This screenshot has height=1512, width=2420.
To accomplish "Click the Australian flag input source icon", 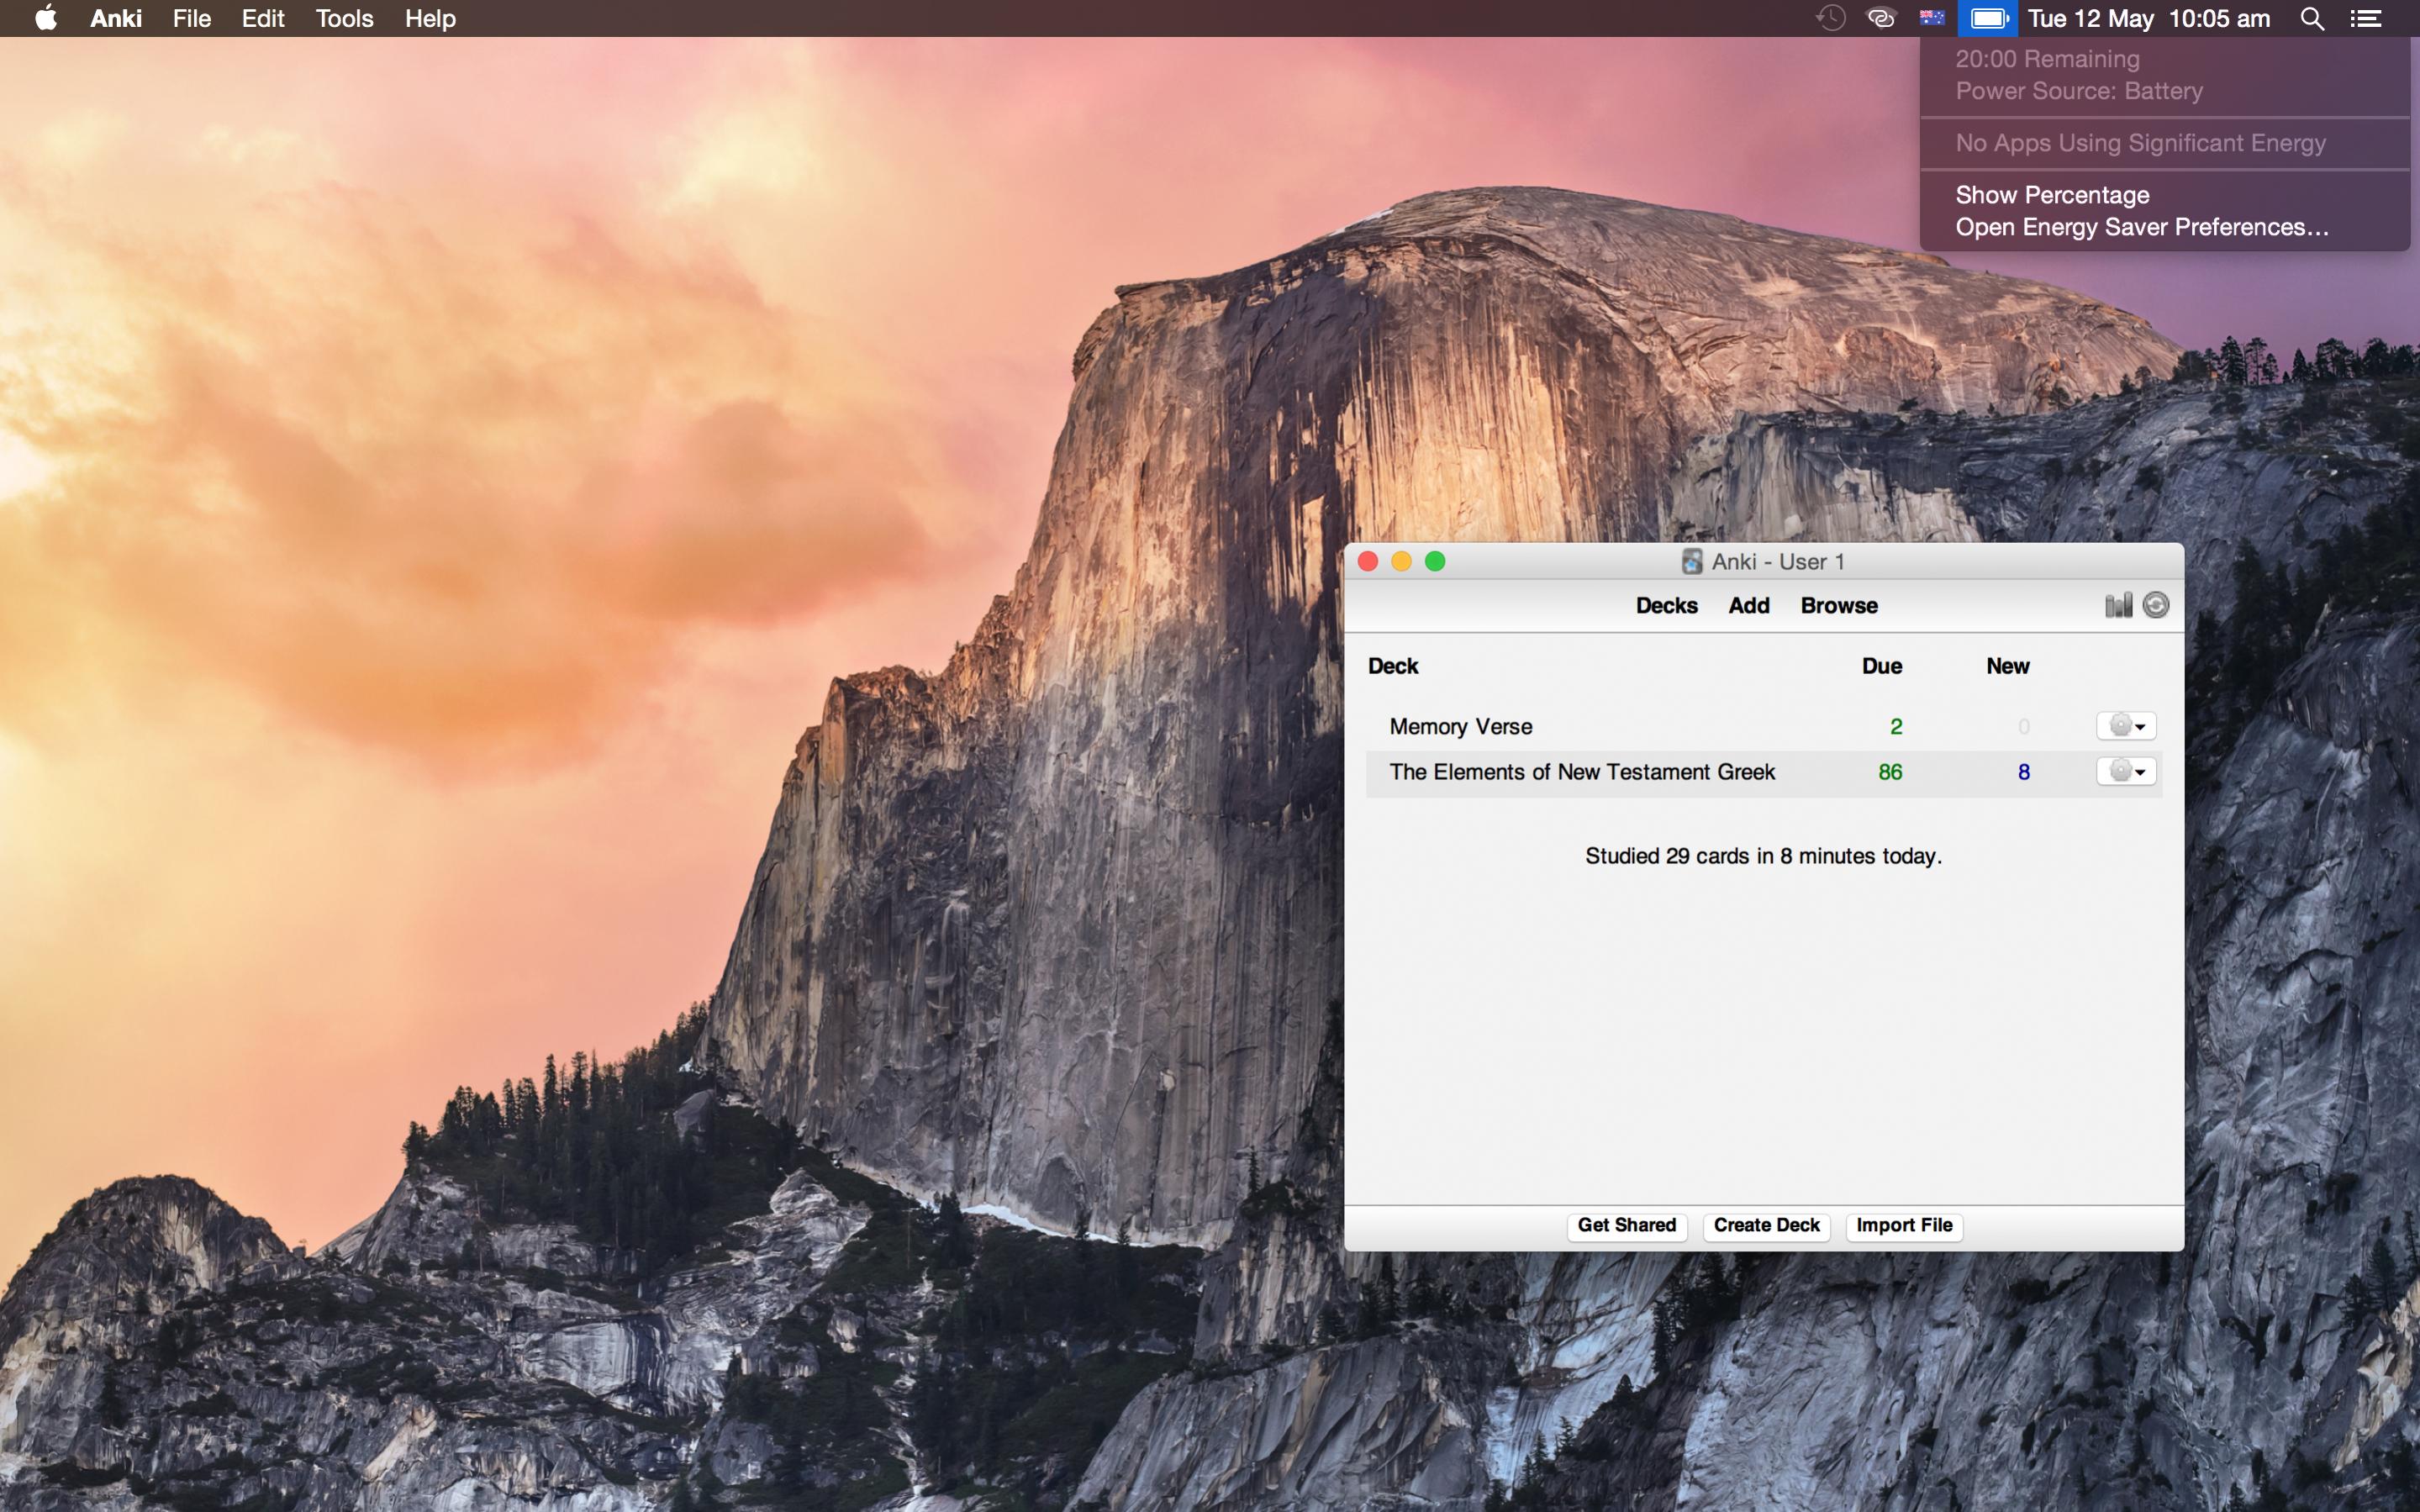I will point(1932,17).
